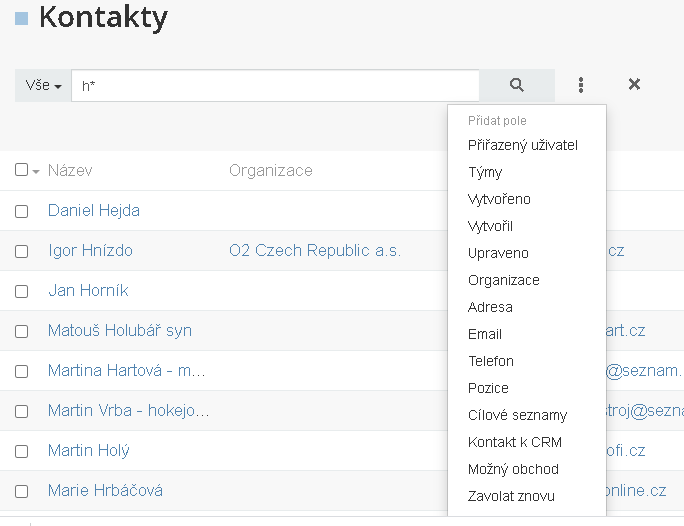This screenshot has height=526, width=684.
Task: Expand the Vše filter dropdown
Action: (x=43, y=85)
